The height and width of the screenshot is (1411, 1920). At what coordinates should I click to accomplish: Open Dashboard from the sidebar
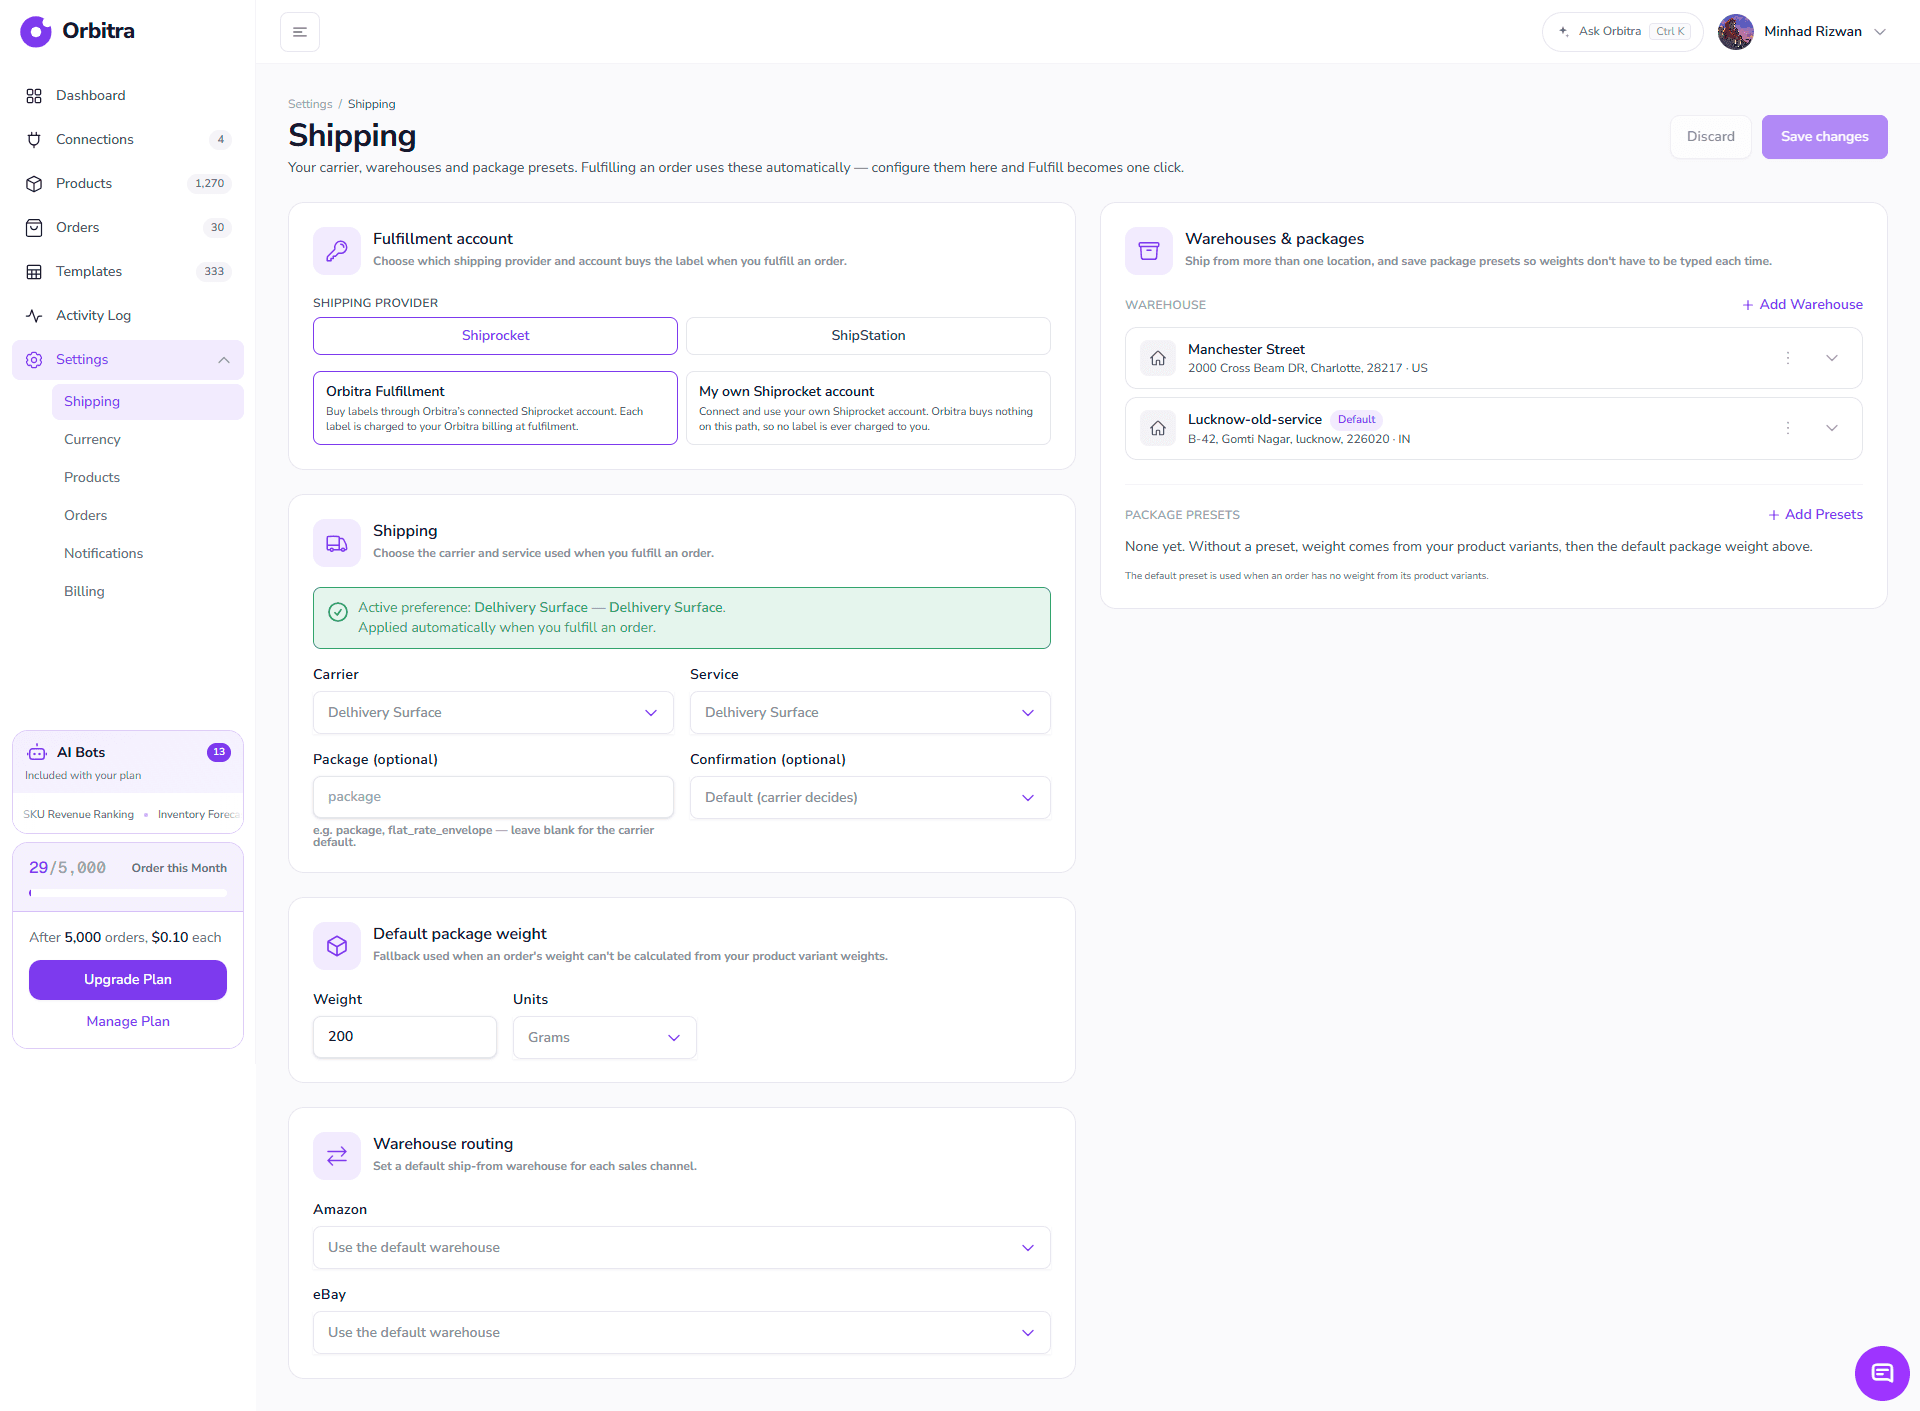[x=128, y=95]
